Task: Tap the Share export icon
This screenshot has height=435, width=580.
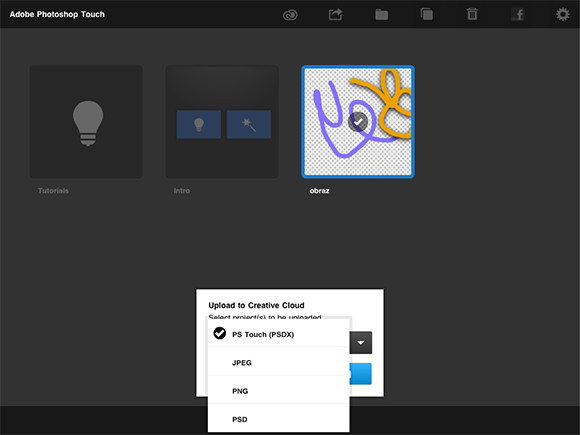Action: 335,14
